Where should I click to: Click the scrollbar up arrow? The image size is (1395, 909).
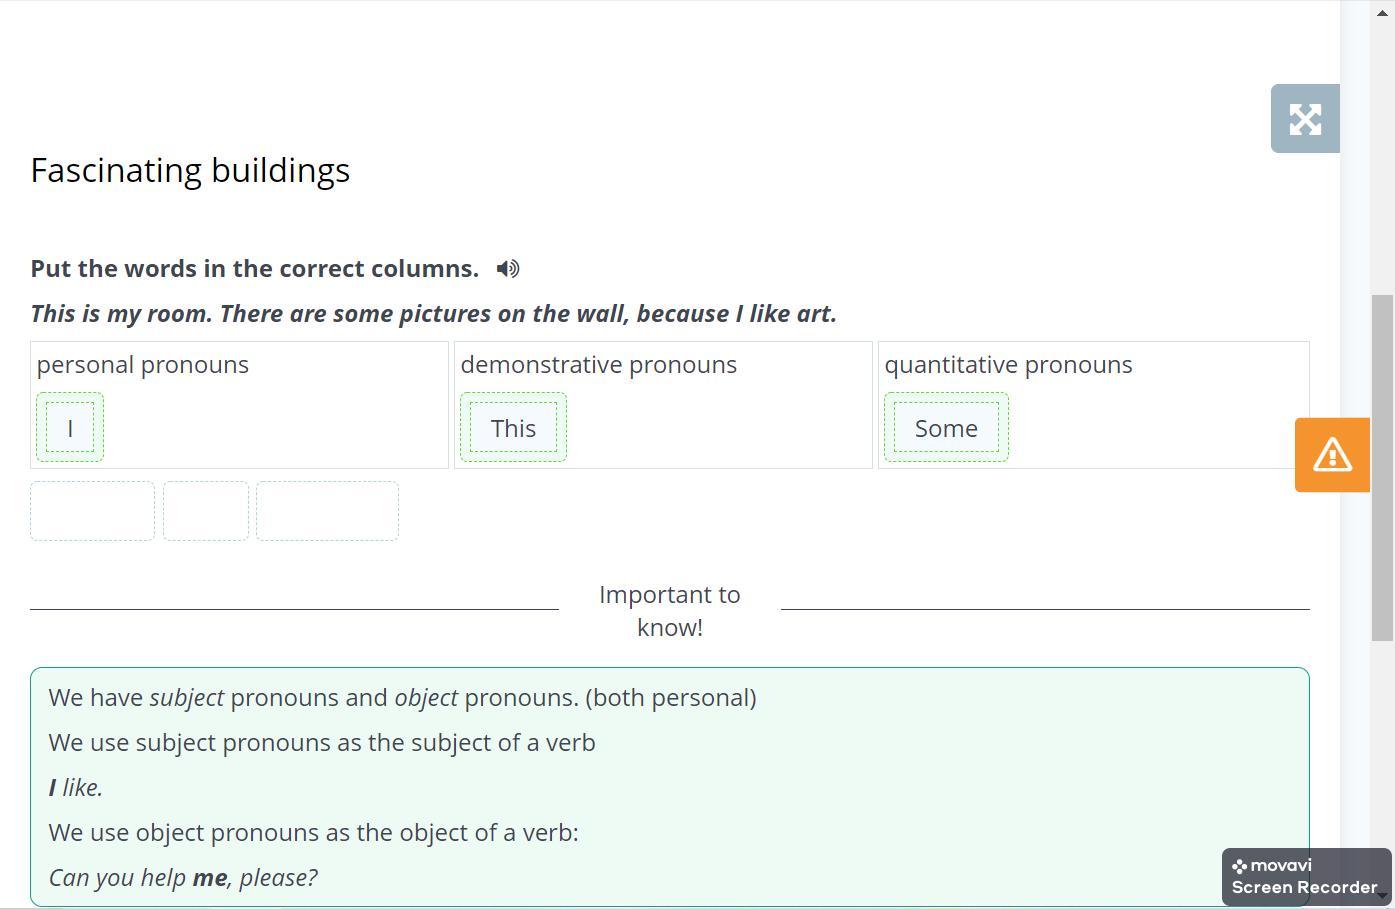(1382, 12)
